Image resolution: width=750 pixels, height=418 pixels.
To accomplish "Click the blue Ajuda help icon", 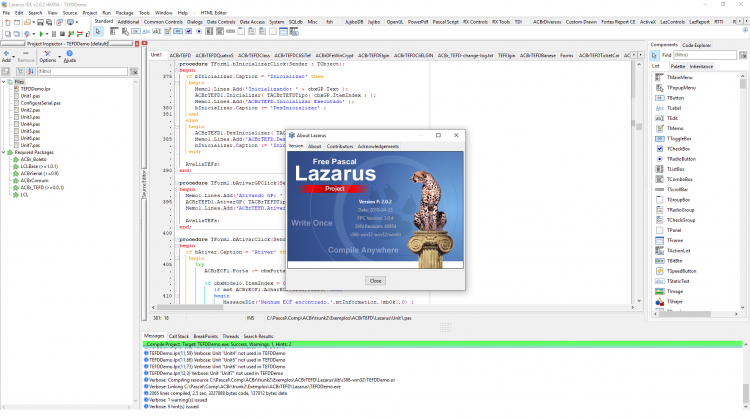I will click(70, 56).
